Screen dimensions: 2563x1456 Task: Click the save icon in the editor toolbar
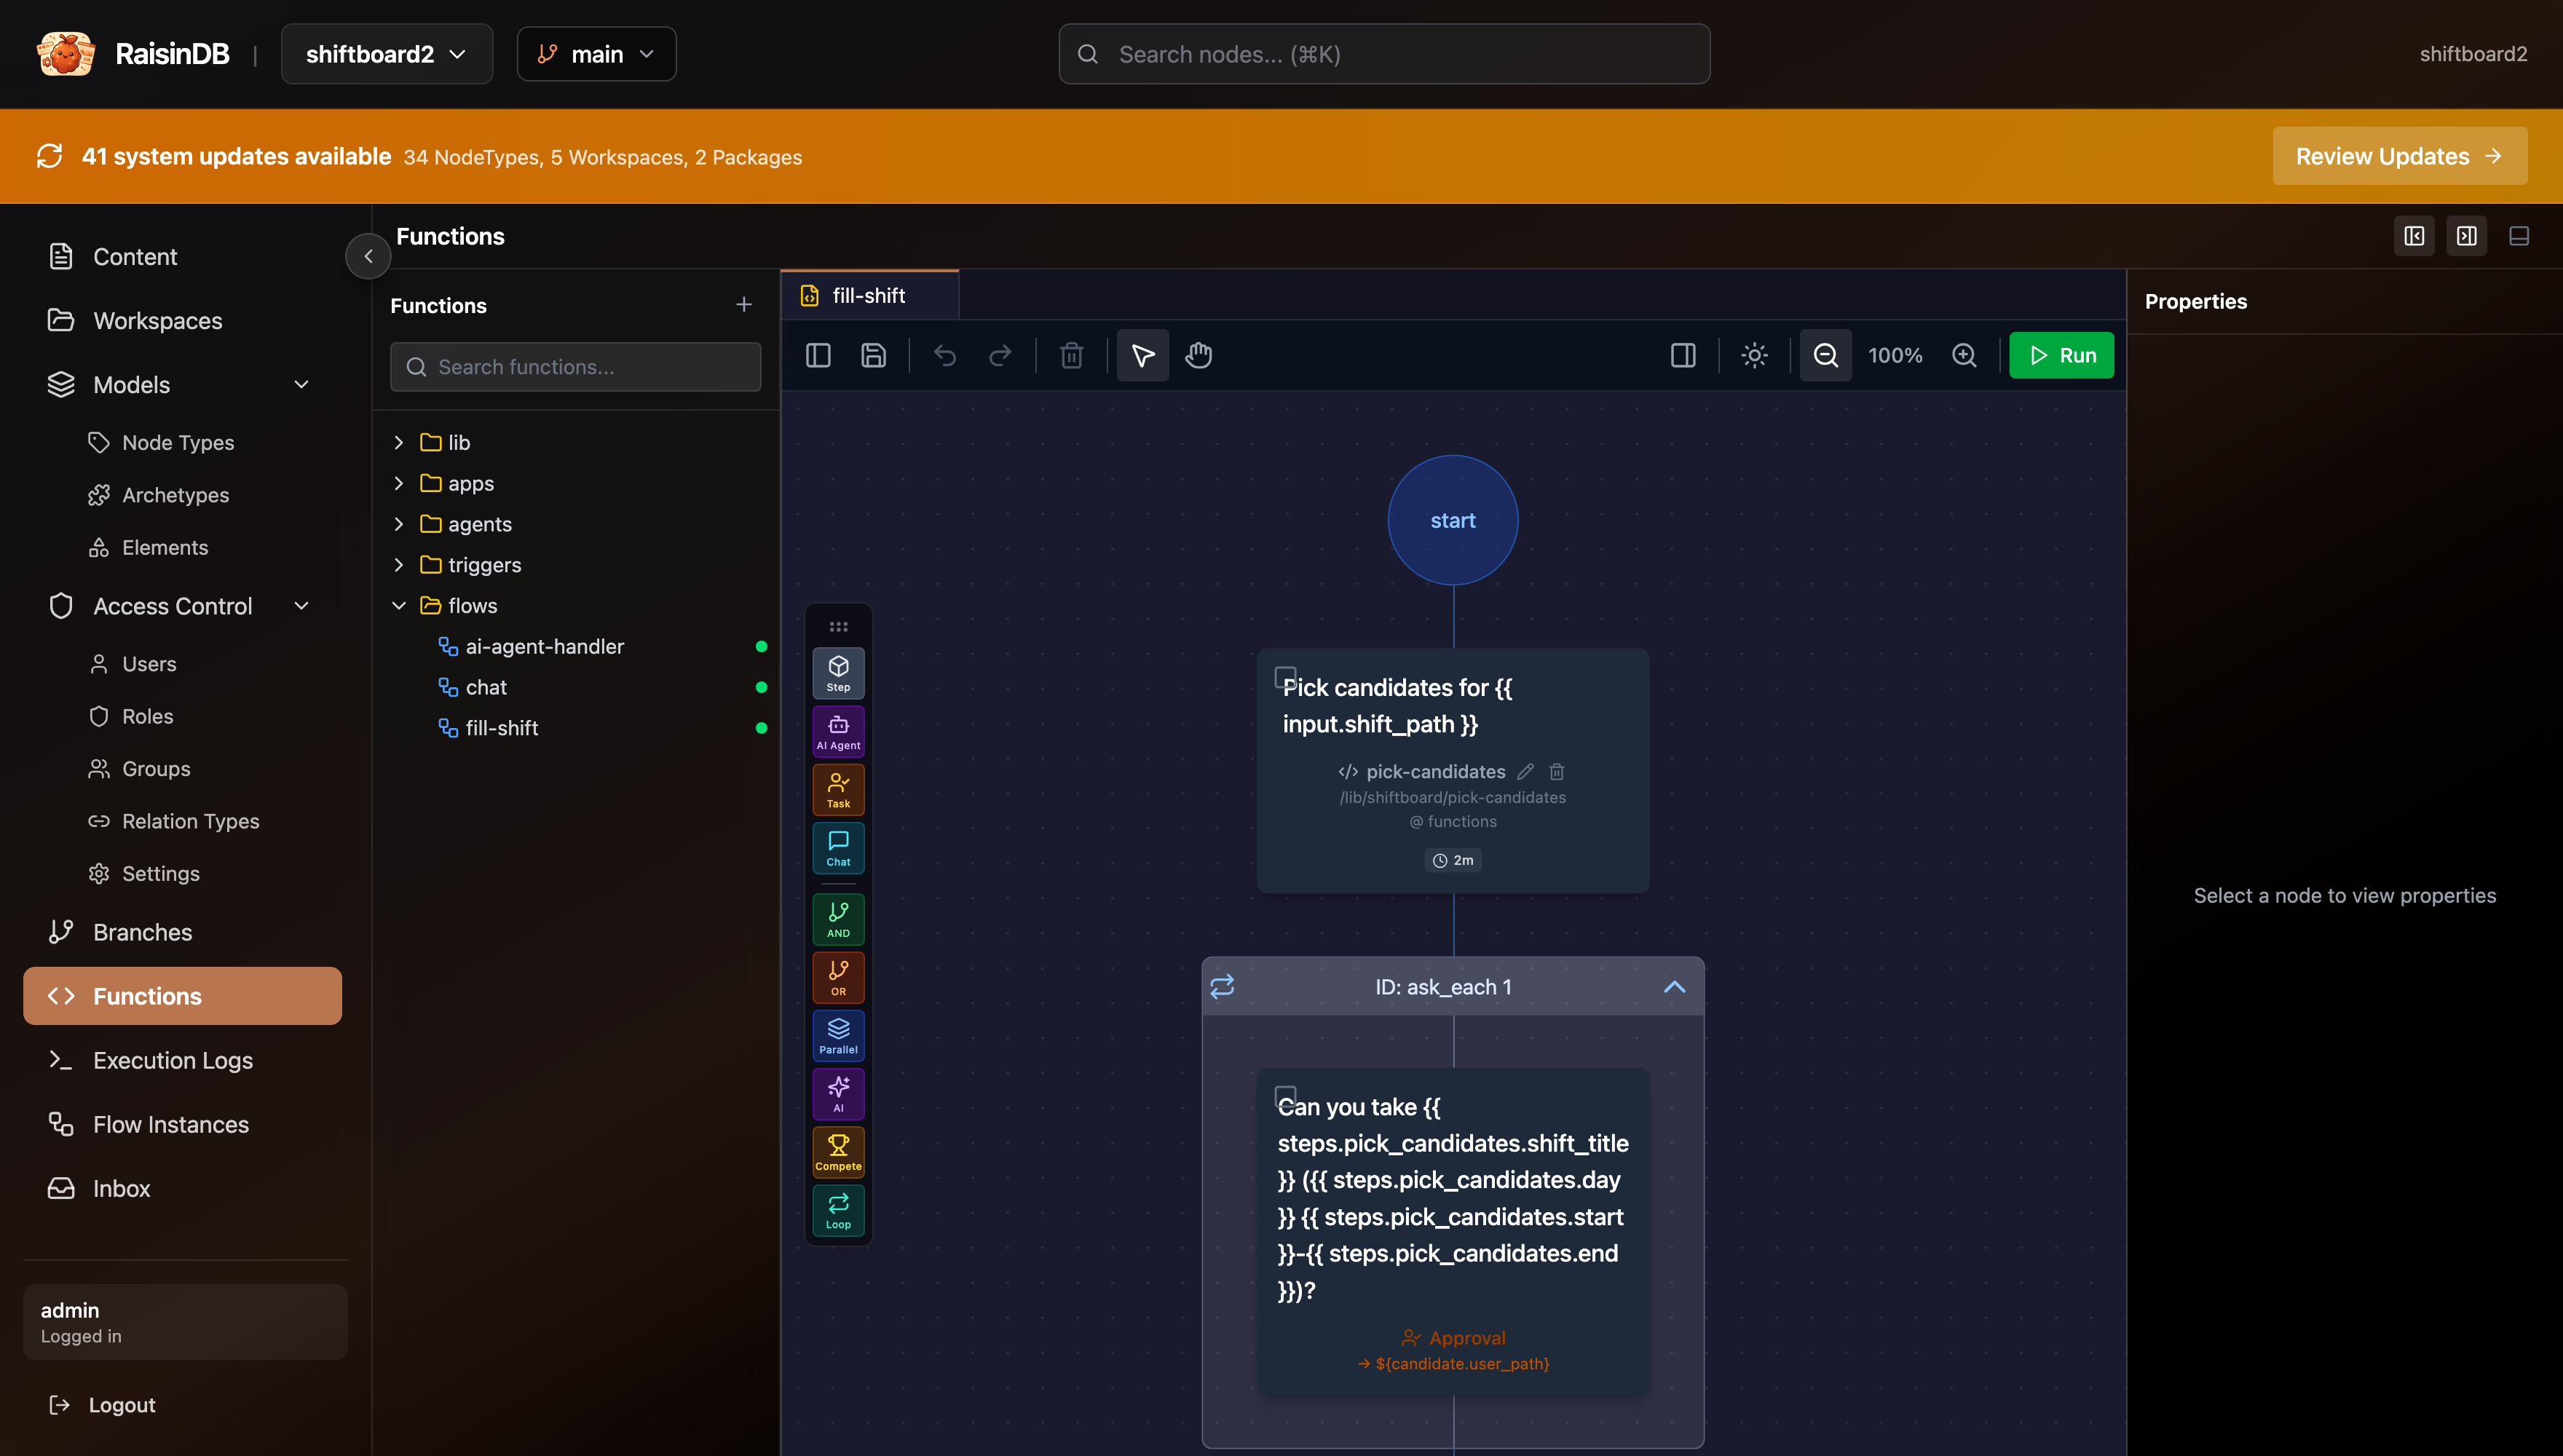point(873,355)
